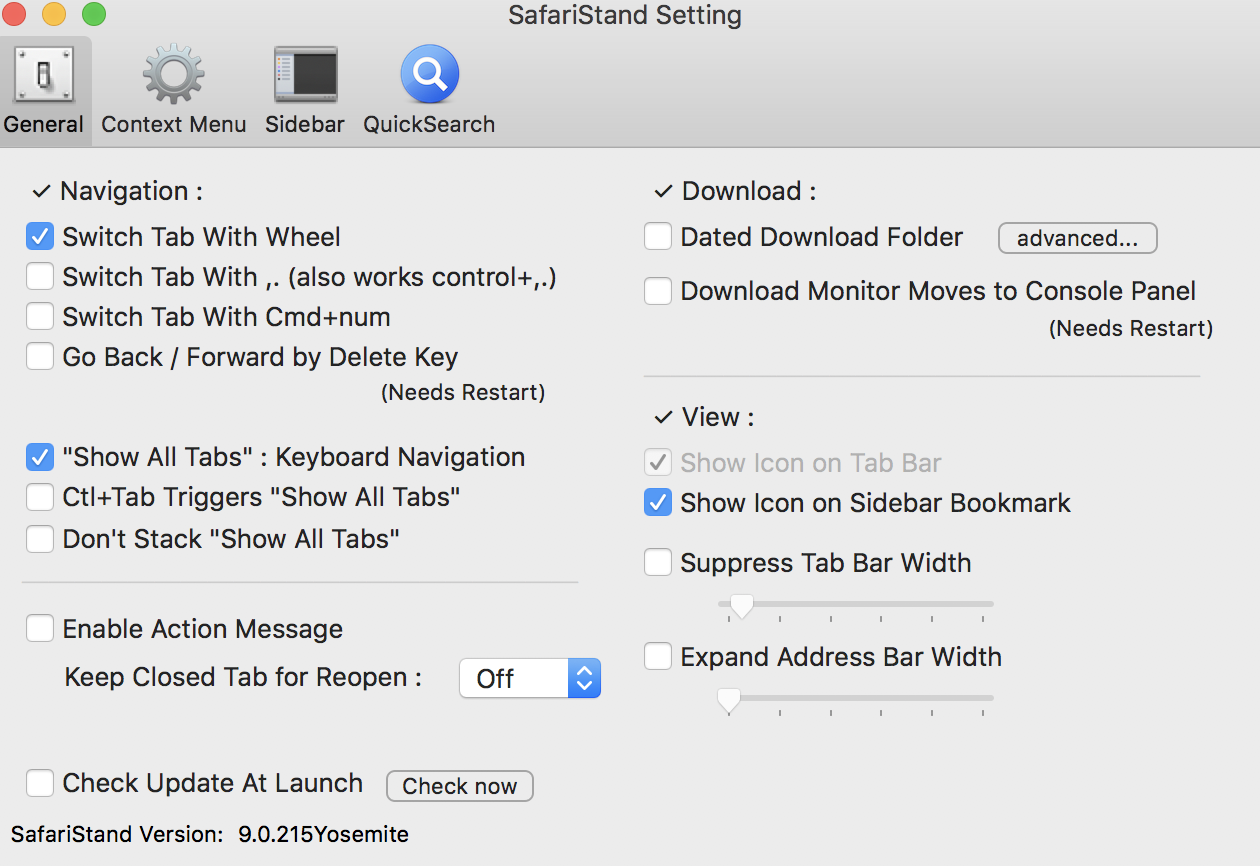Toggle Switch Tab With Wheel checkbox
The image size is (1260, 866).
pos(40,237)
